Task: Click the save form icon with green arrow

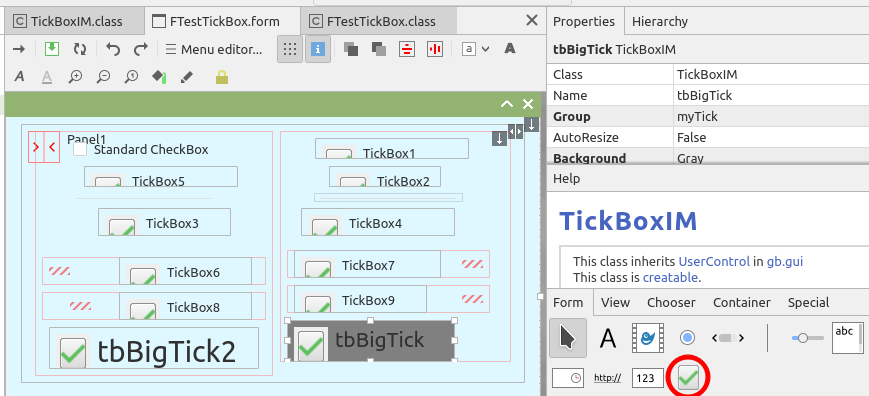Action: (x=52, y=49)
